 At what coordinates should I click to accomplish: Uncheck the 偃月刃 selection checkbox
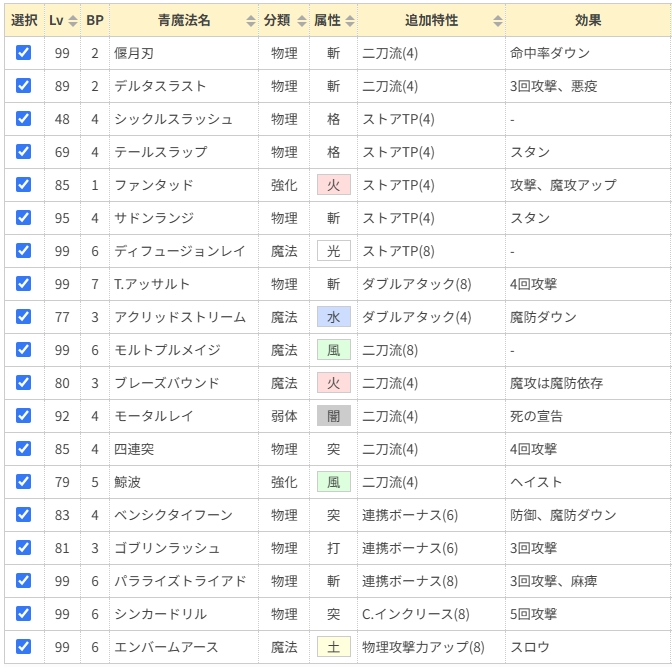(x=24, y=52)
